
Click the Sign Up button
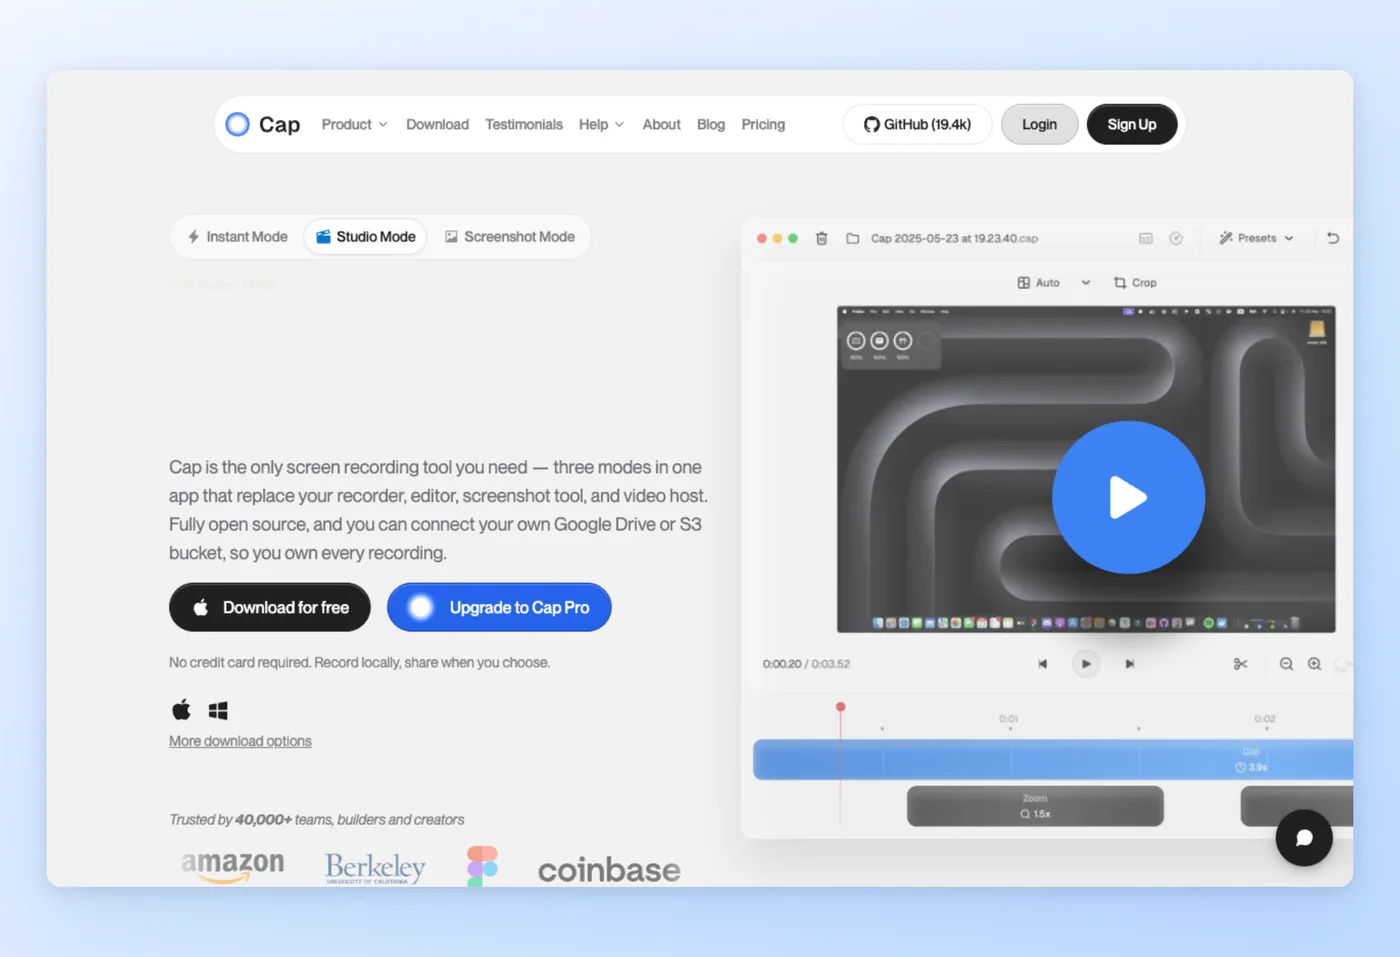[x=1131, y=124]
